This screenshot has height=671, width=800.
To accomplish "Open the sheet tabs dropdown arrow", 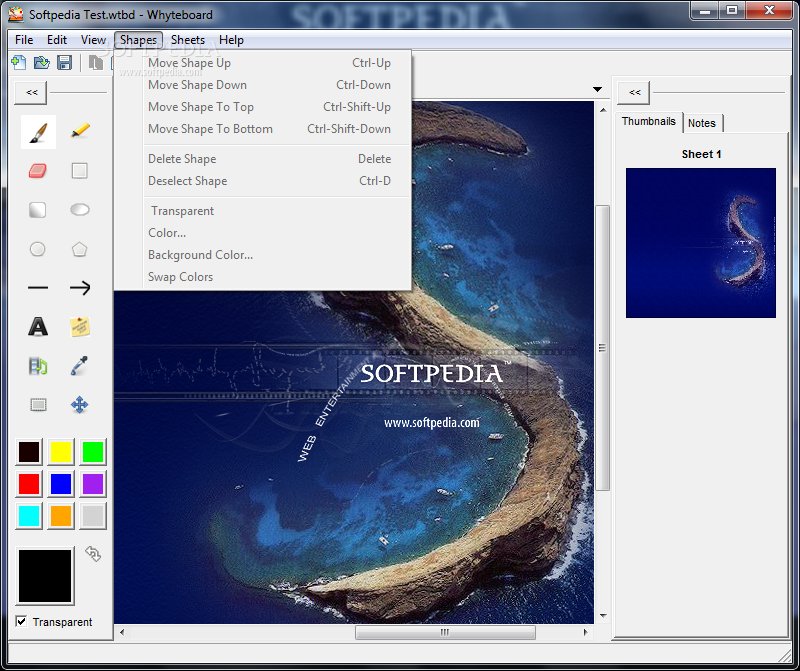I will tap(597, 89).
